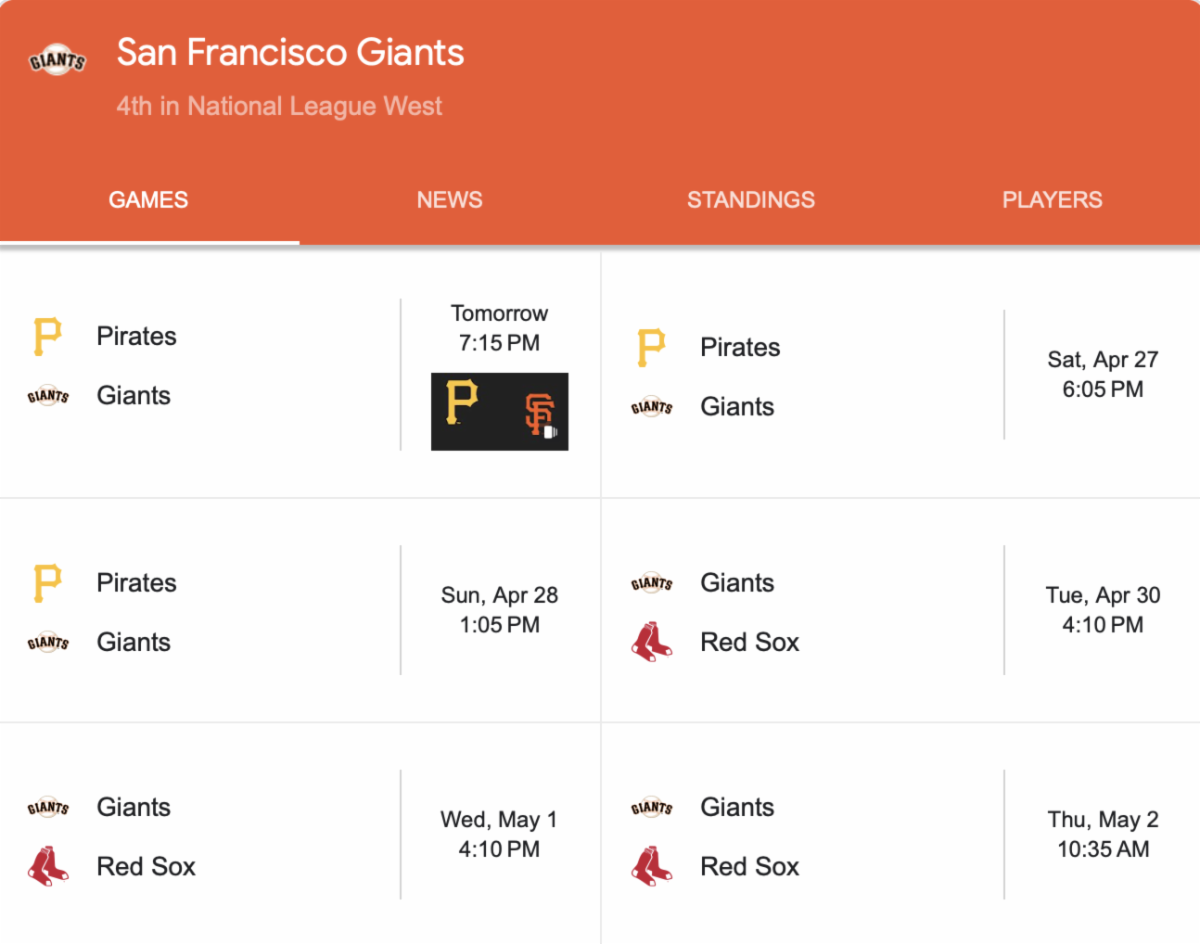Click Red Sox logo in Thu, May 2 game

(651, 866)
